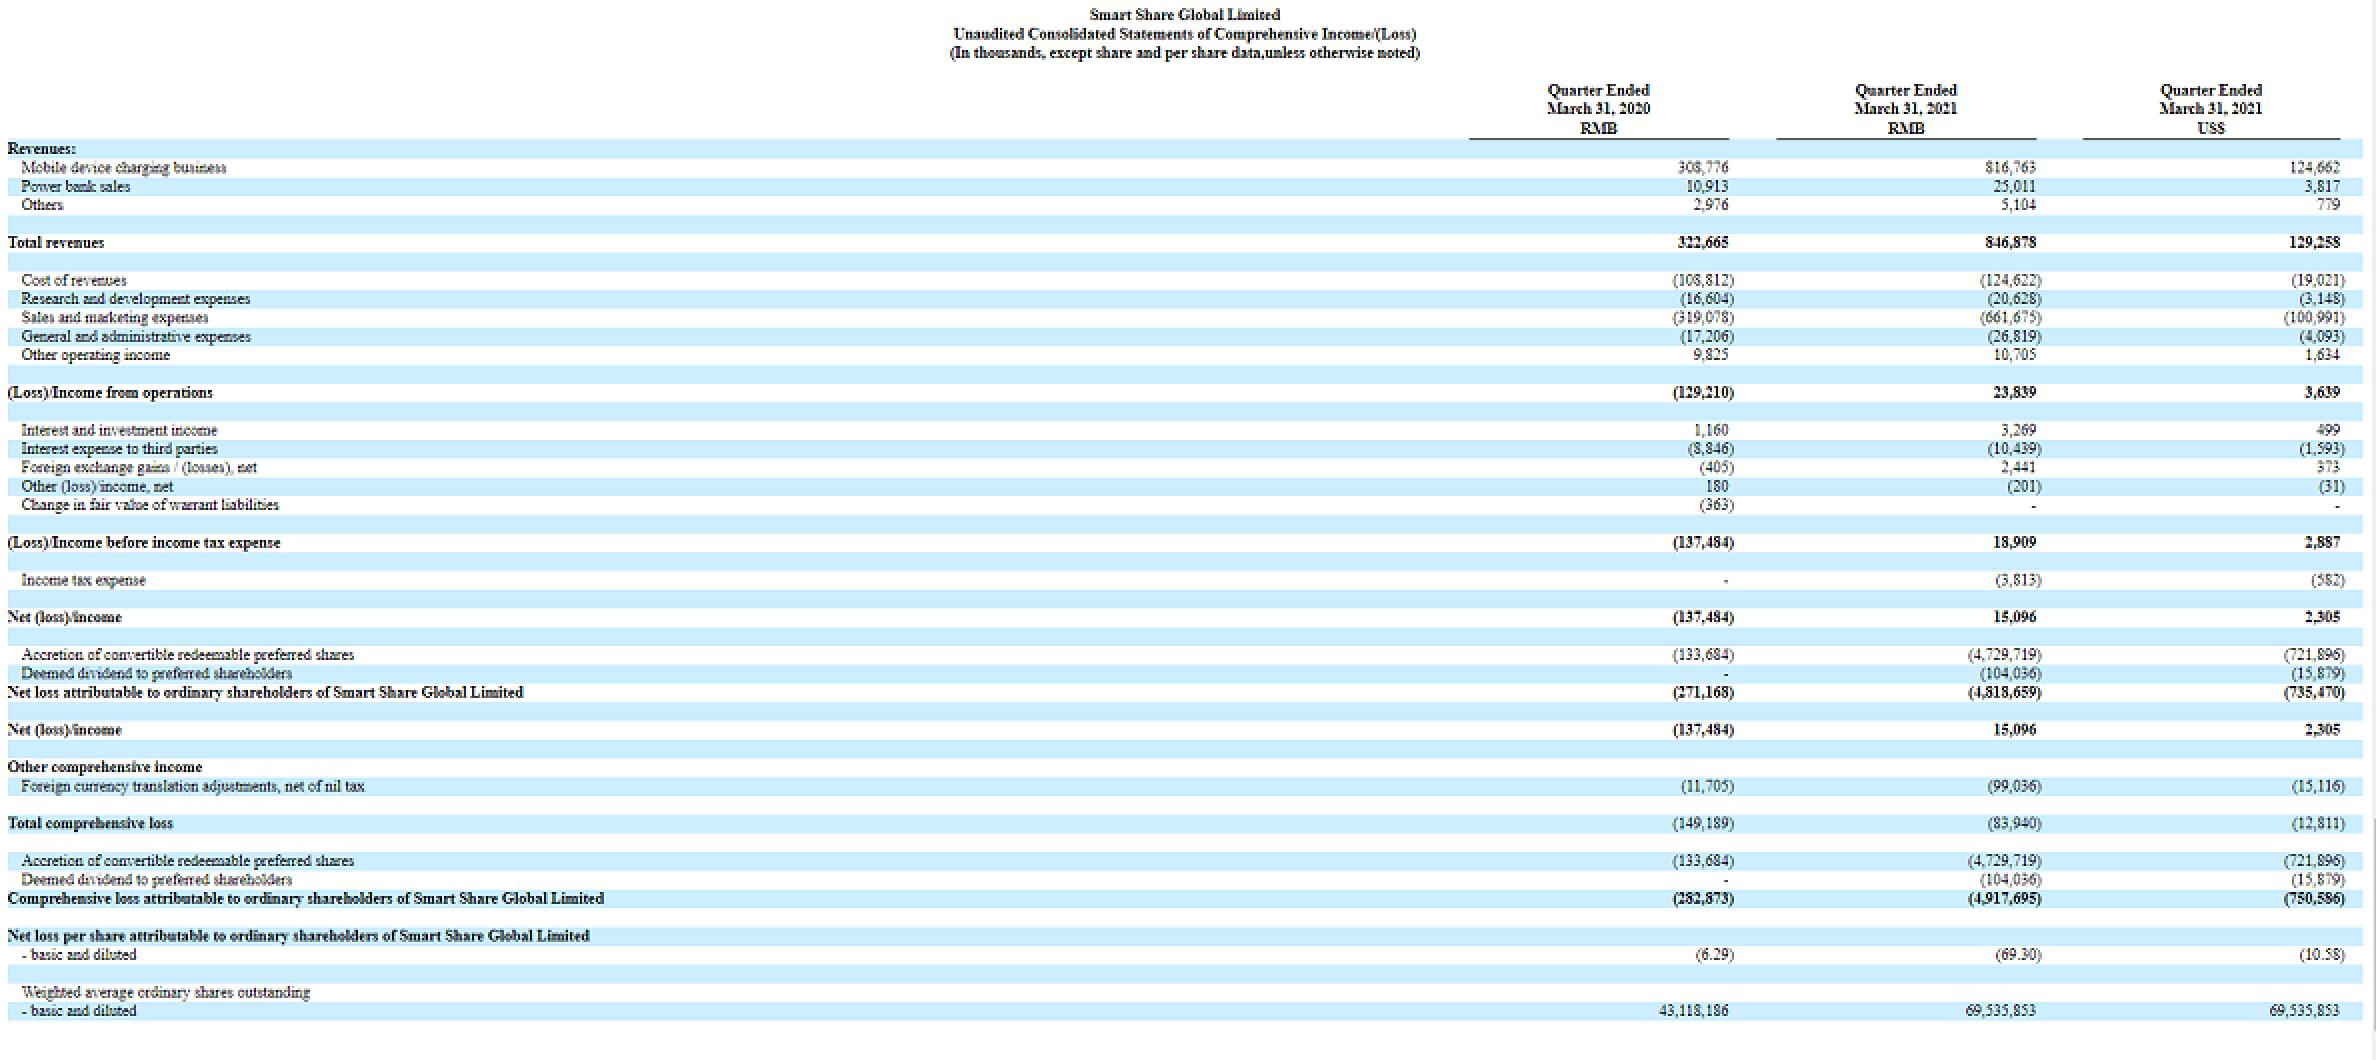Click 'Weighted average ordinary shares outstanding' label
The image size is (2376, 1060).
(166, 992)
